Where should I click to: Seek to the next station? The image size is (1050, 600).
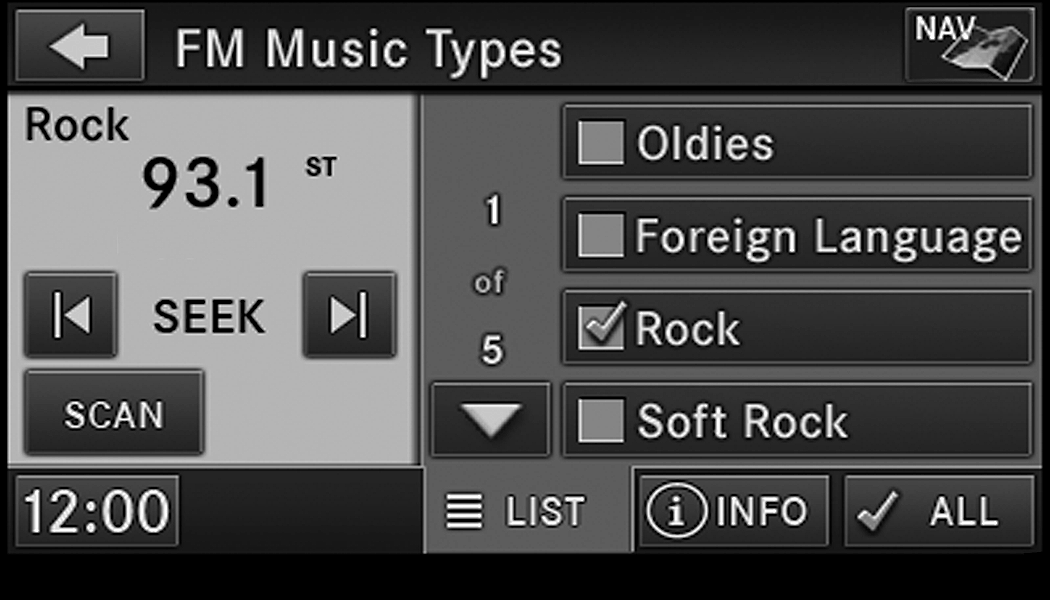coord(349,315)
